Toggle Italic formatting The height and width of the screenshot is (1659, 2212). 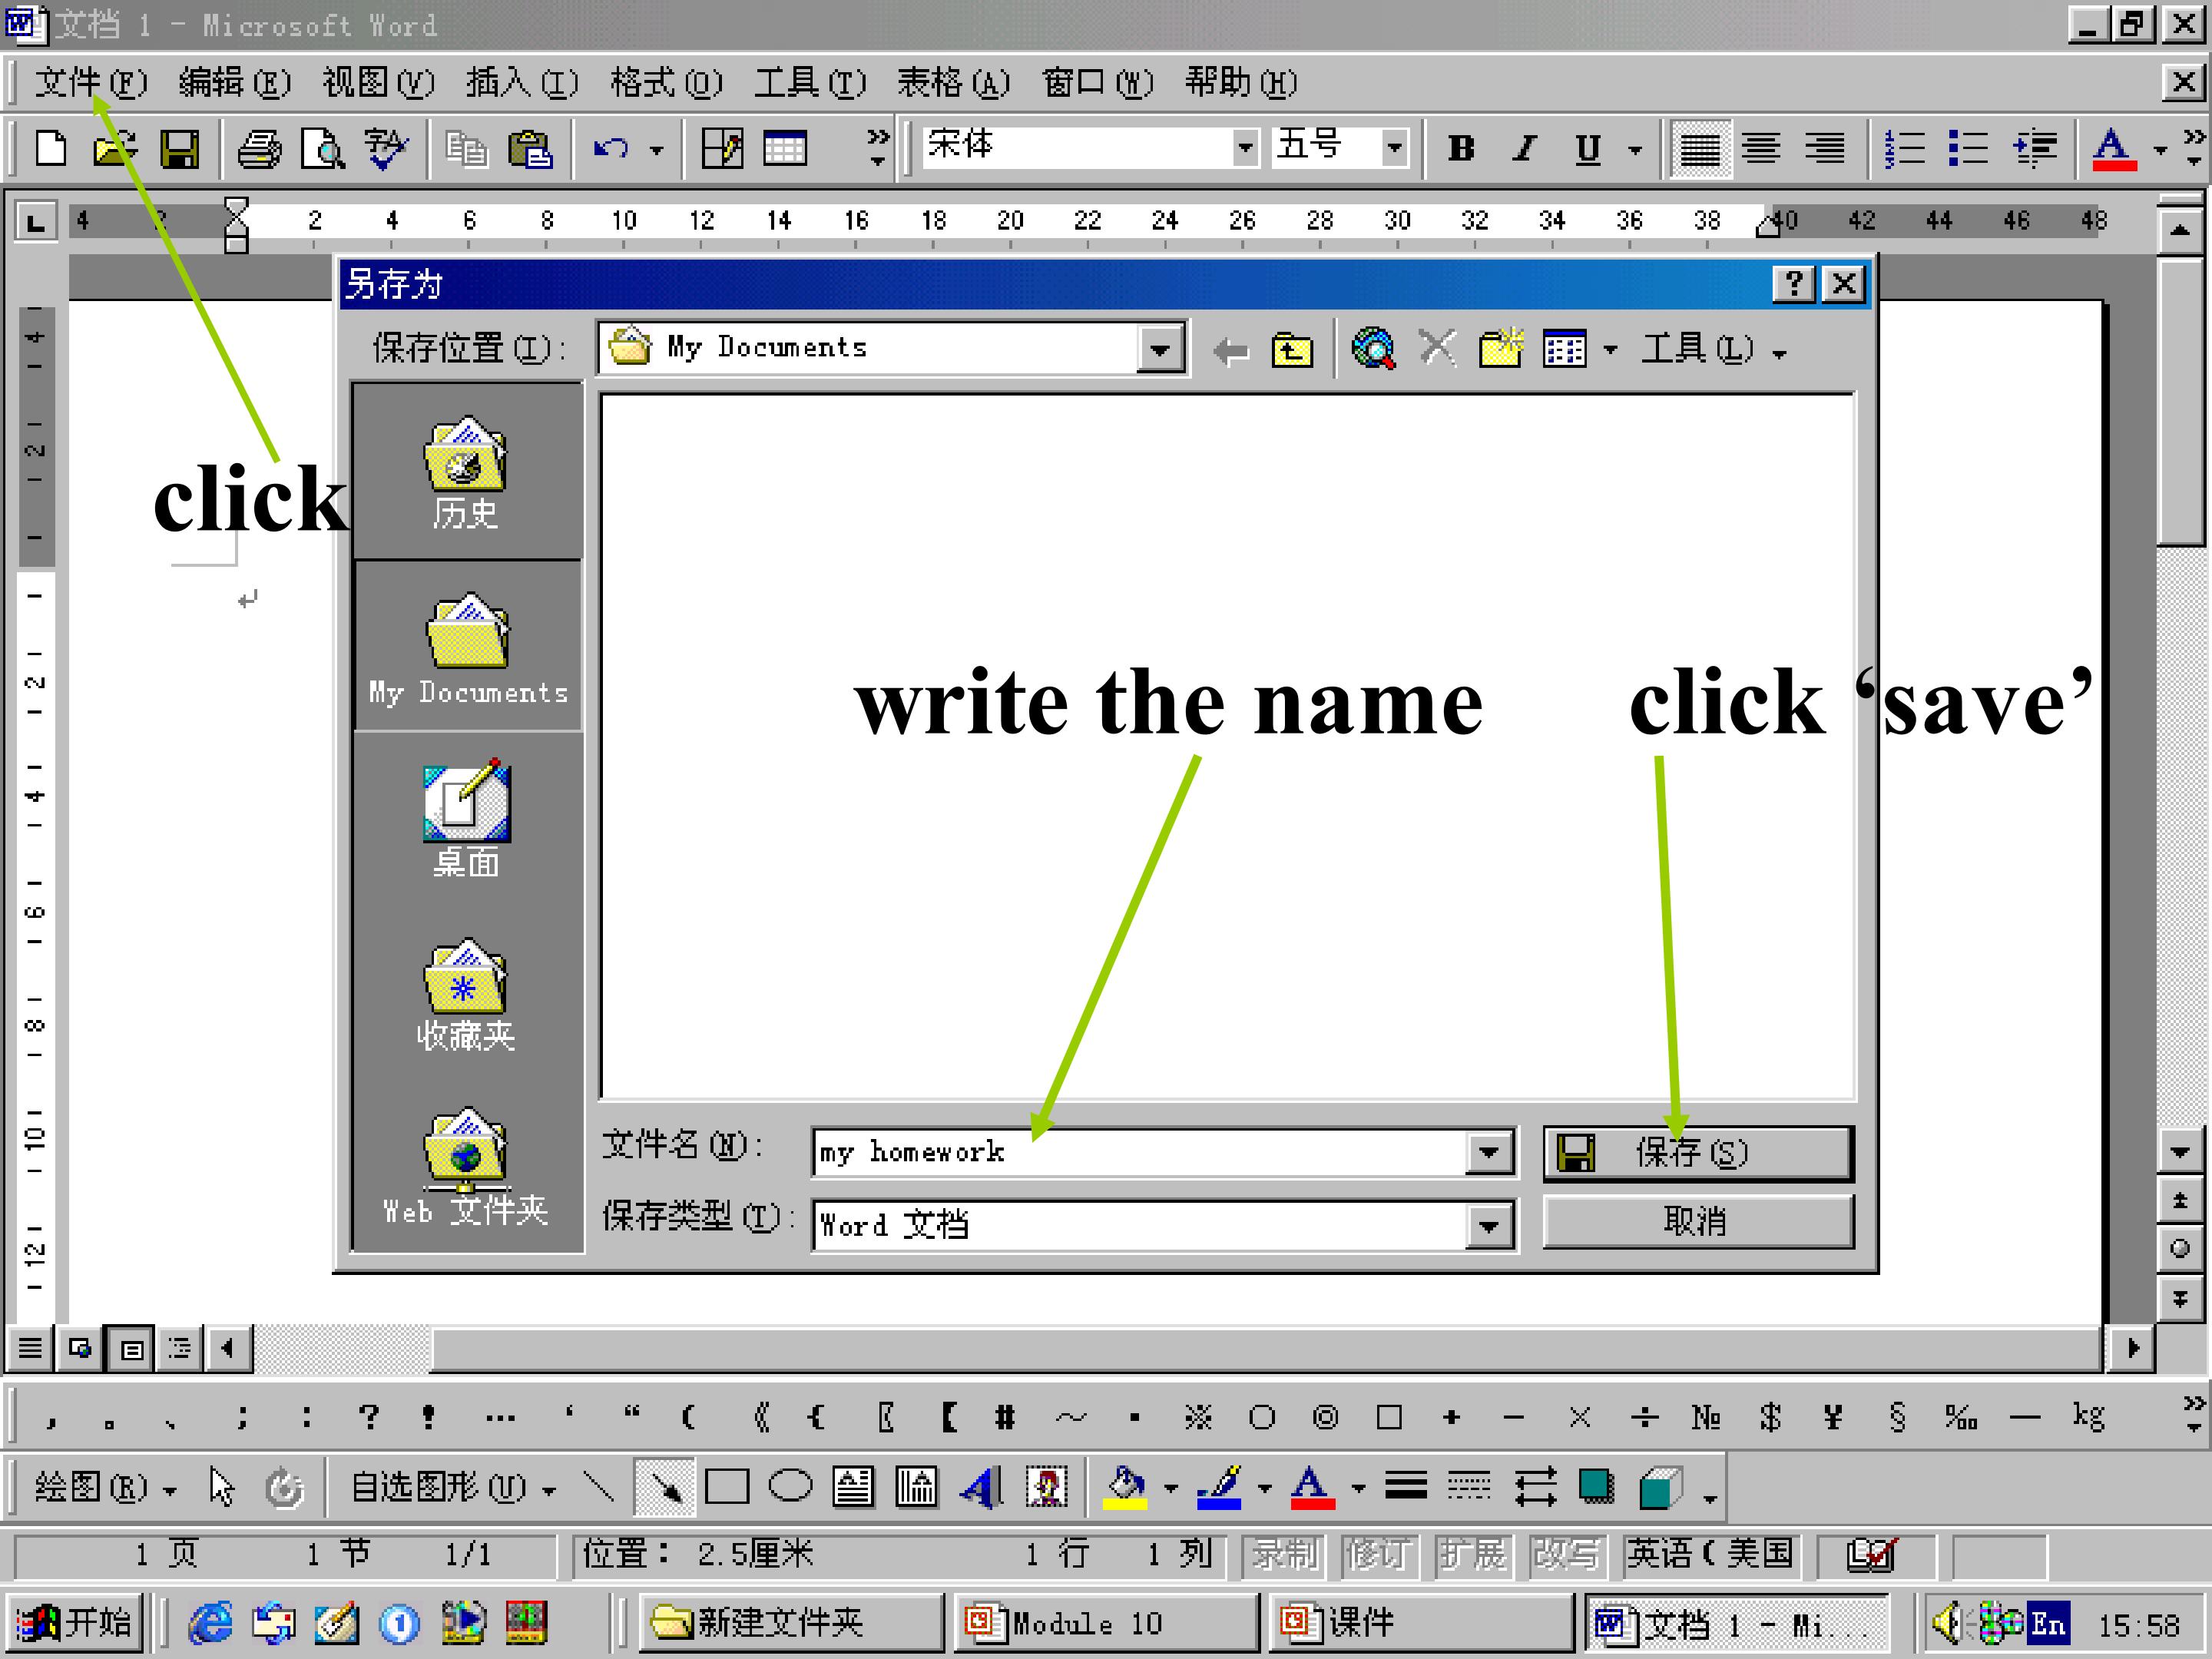[x=1524, y=150]
